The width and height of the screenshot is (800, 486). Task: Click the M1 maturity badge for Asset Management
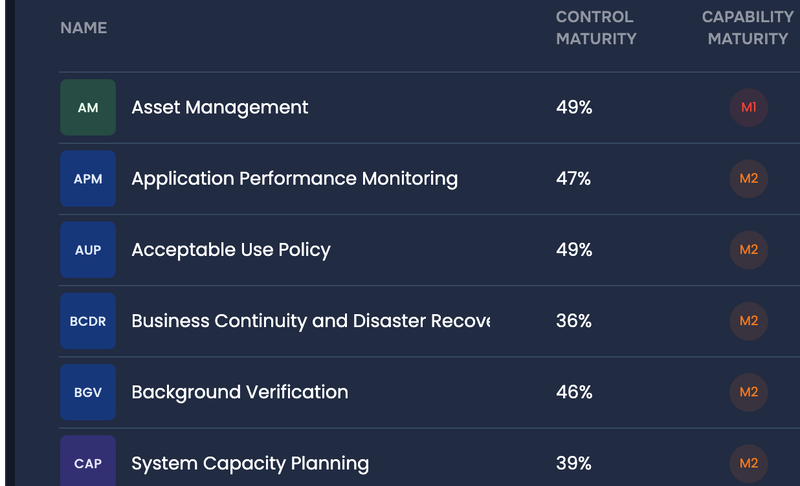[x=749, y=107]
